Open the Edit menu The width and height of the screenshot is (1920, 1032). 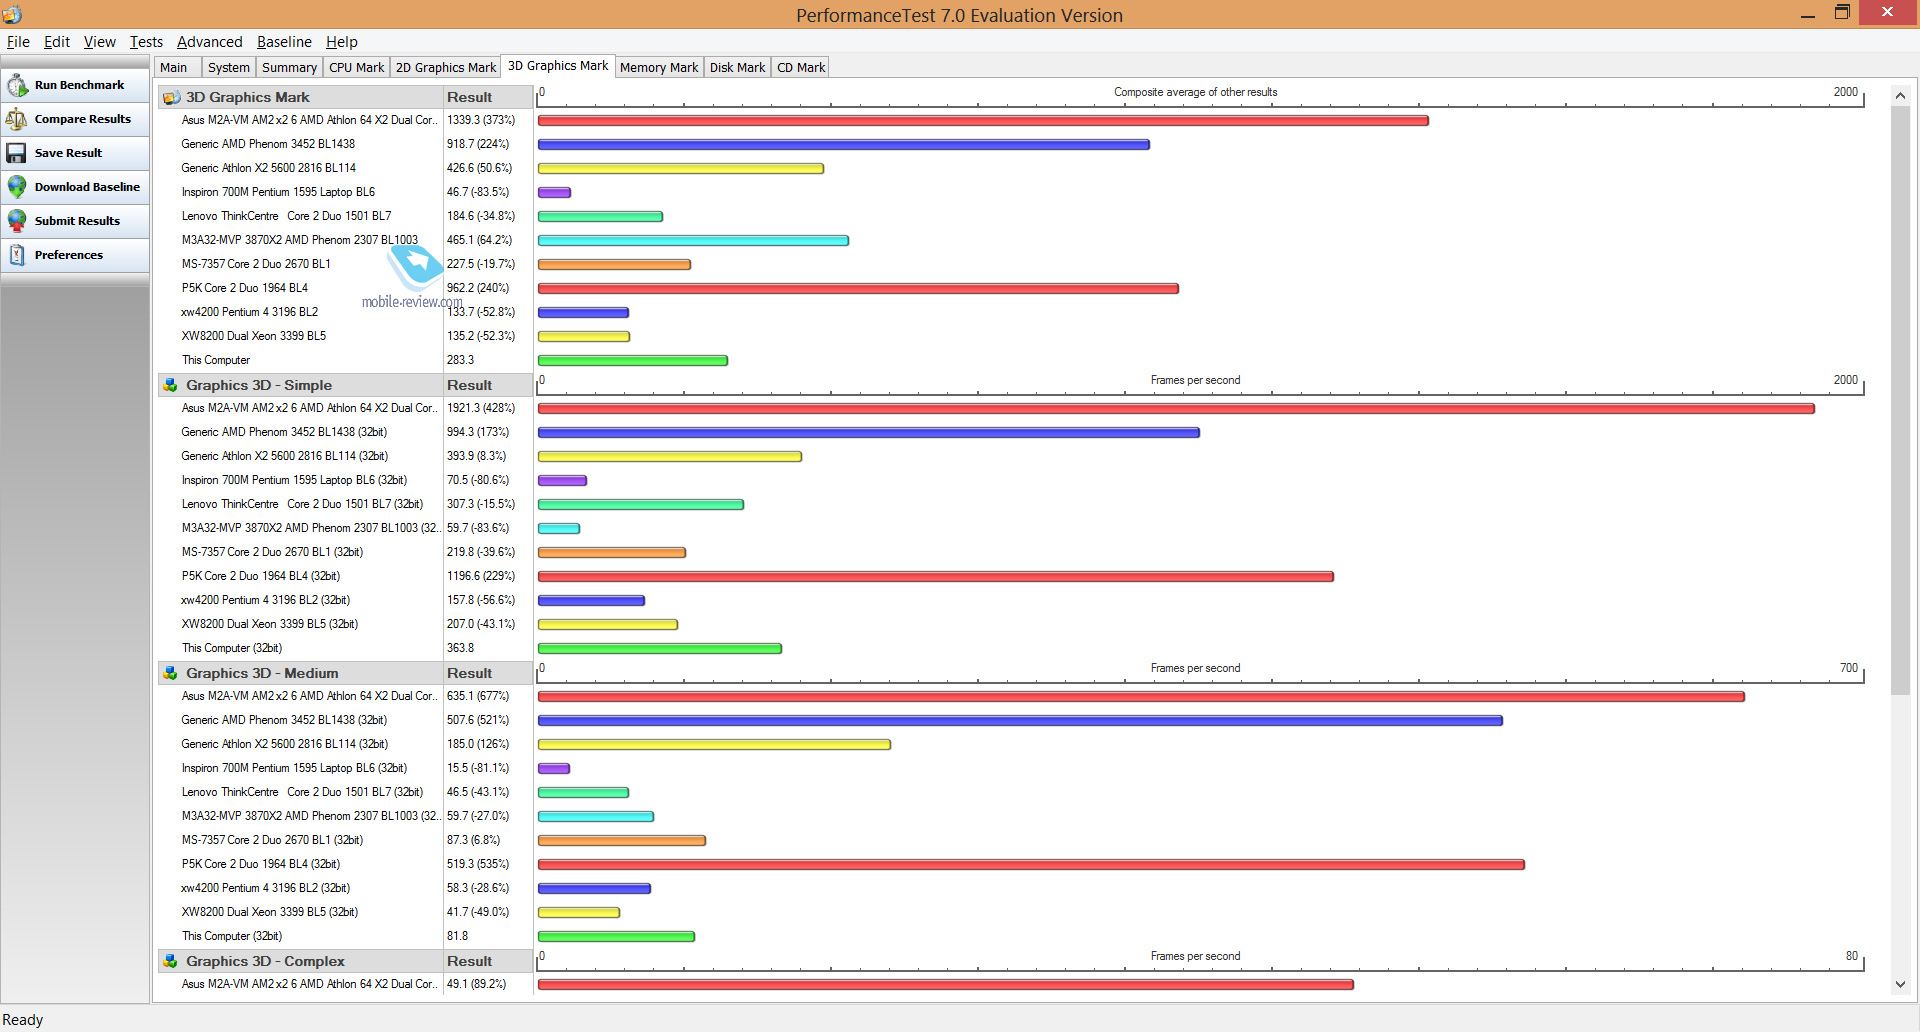[57, 42]
